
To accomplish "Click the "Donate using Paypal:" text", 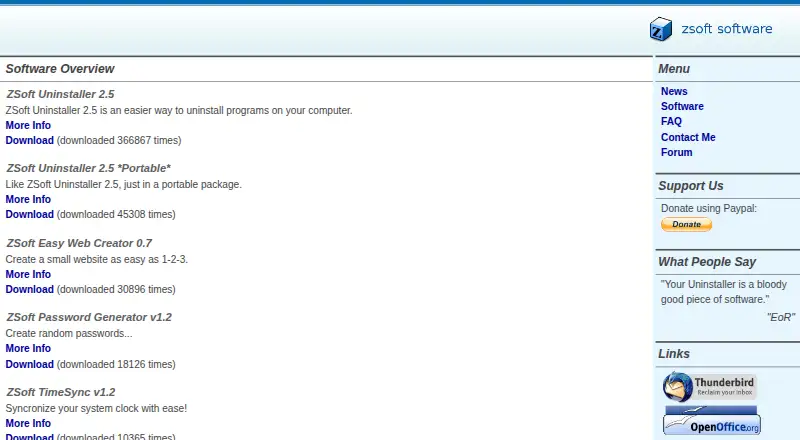I will coord(709,208).
